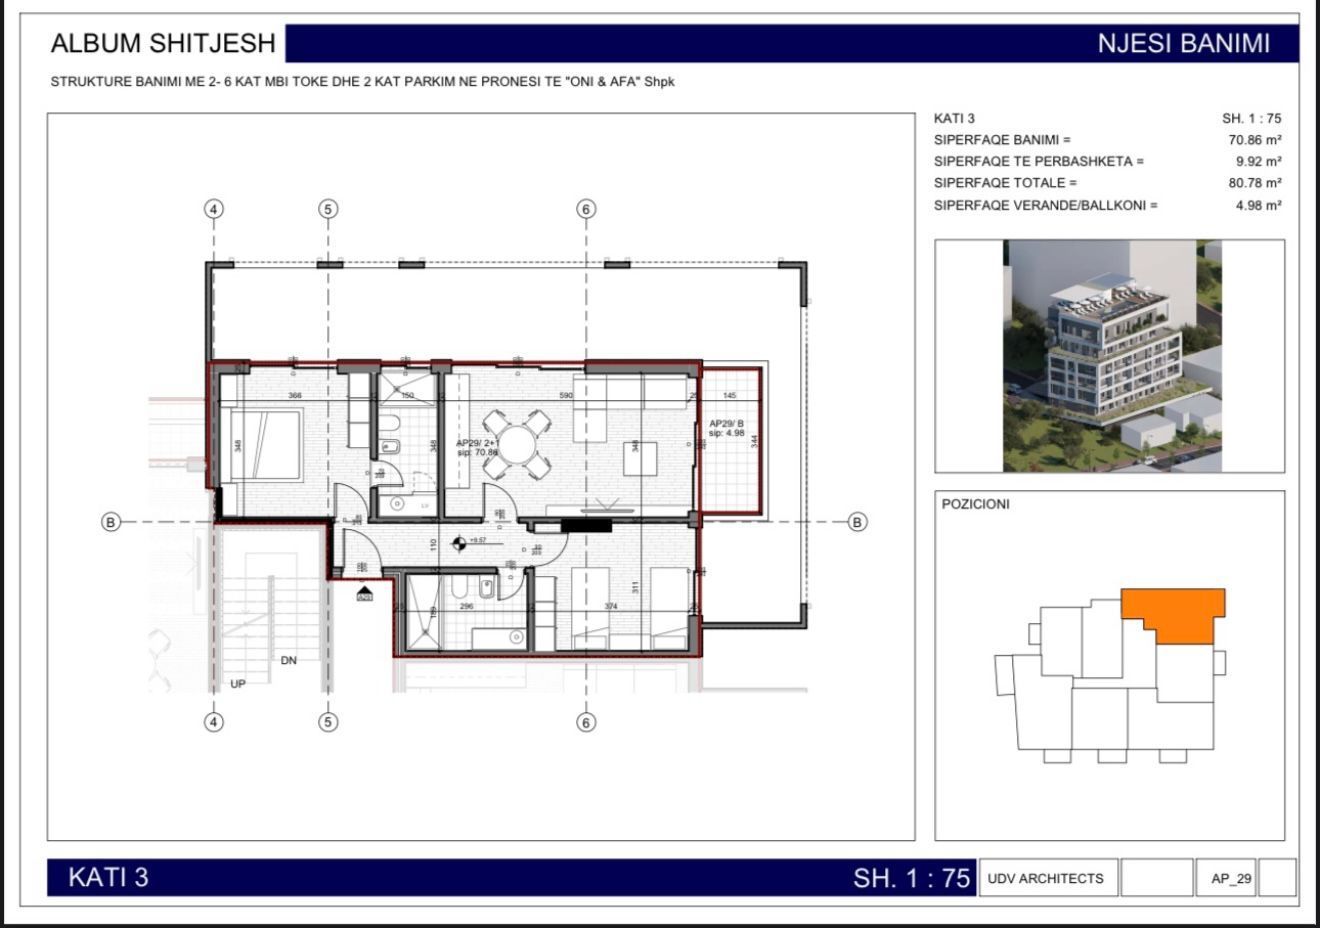Click the black TV unit on wall

(x=585, y=524)
